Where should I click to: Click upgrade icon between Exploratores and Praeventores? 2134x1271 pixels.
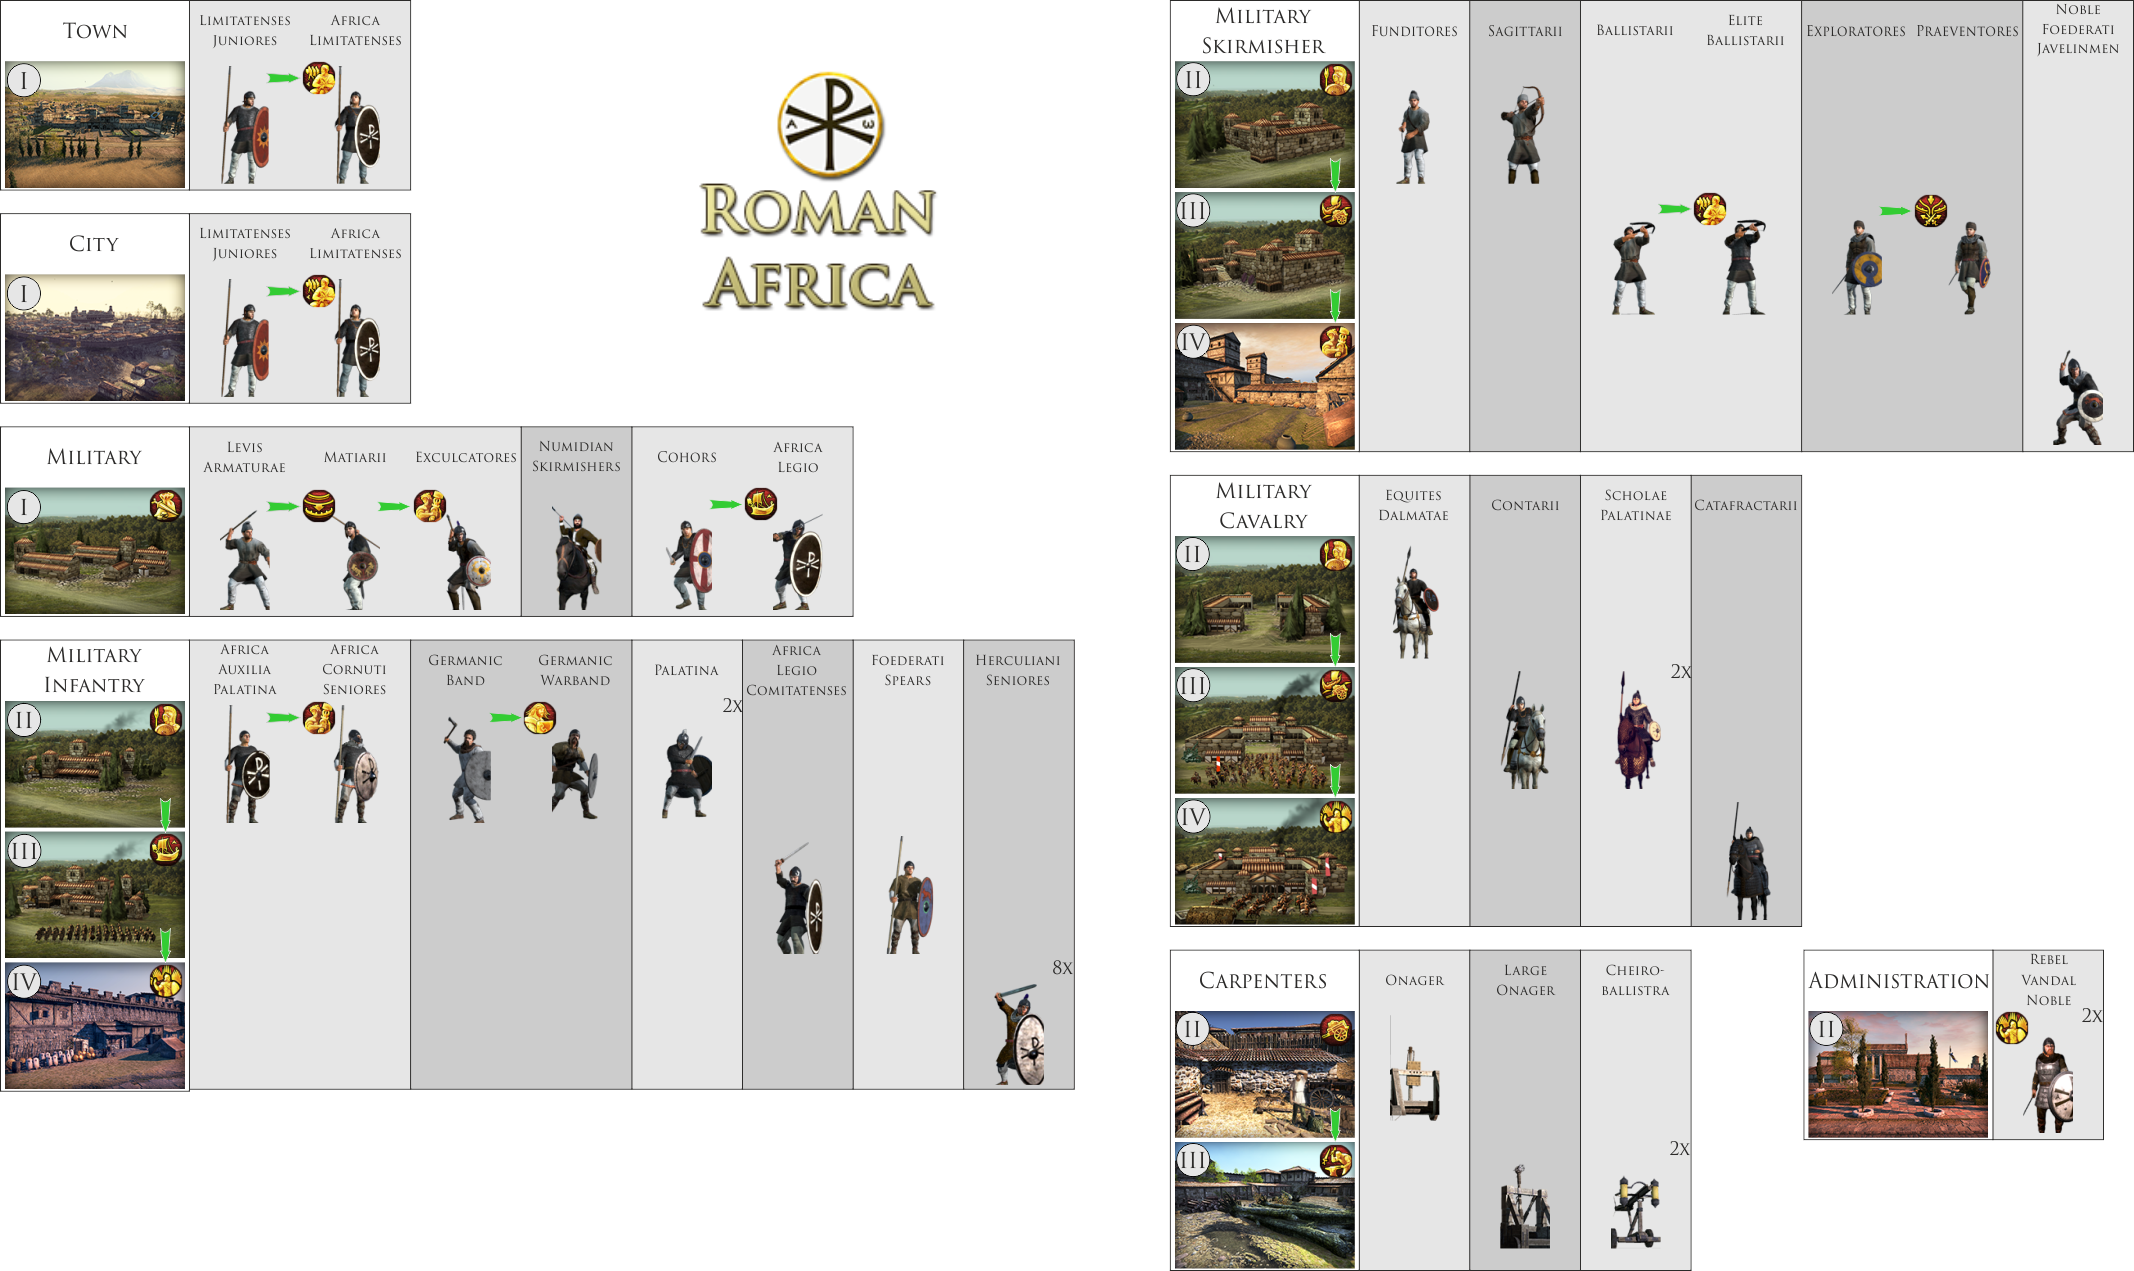click(x=1931, y=211)
